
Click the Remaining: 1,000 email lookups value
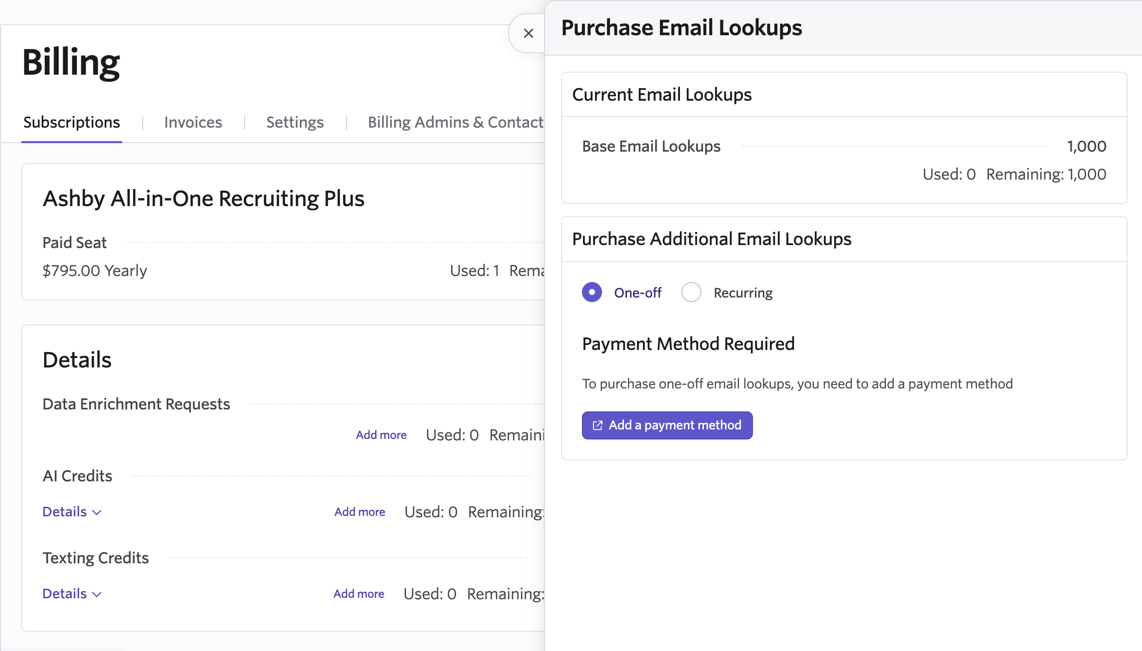pyautogui.click(x=1046, y=175)
